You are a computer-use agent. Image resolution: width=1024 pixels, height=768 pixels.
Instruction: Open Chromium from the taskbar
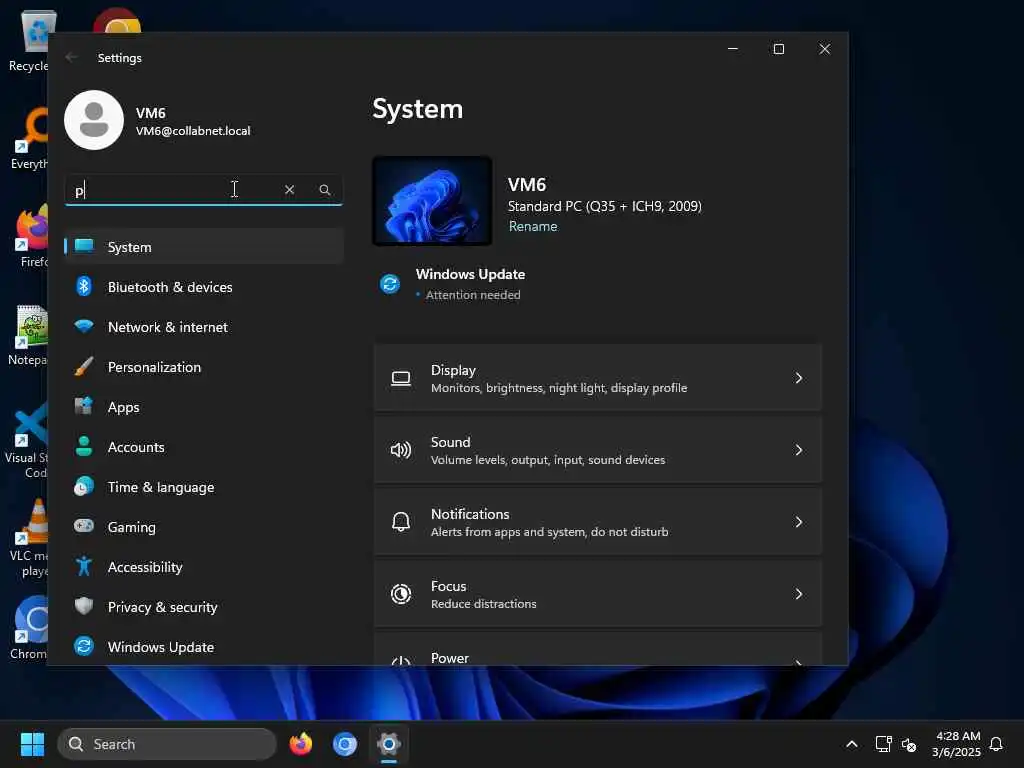(x=345, y=744)
